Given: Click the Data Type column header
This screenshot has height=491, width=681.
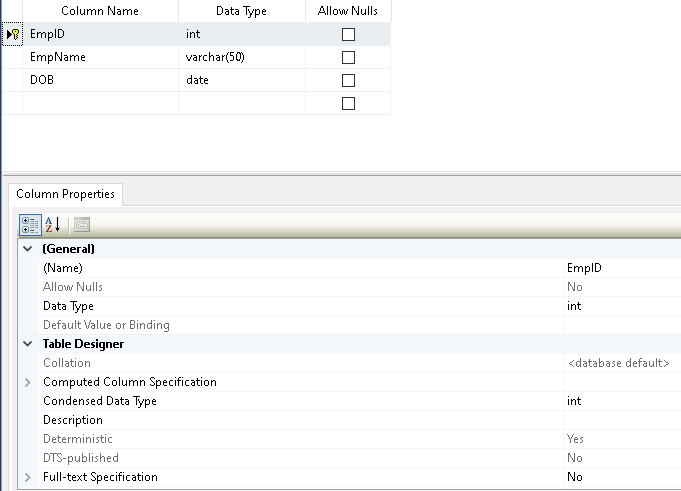Looking at the screenshot, I should point(241,11).
